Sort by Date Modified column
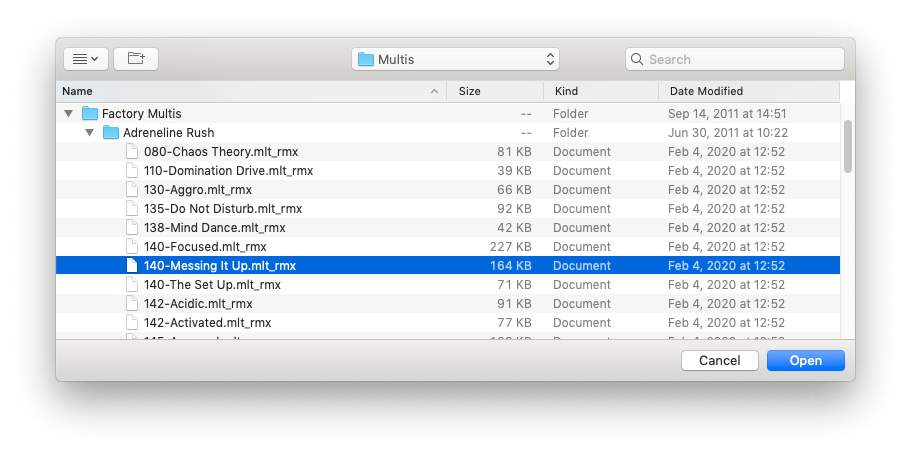Image resolution: width=911 pixels, height=455 pixels. [x=745, y=91]
